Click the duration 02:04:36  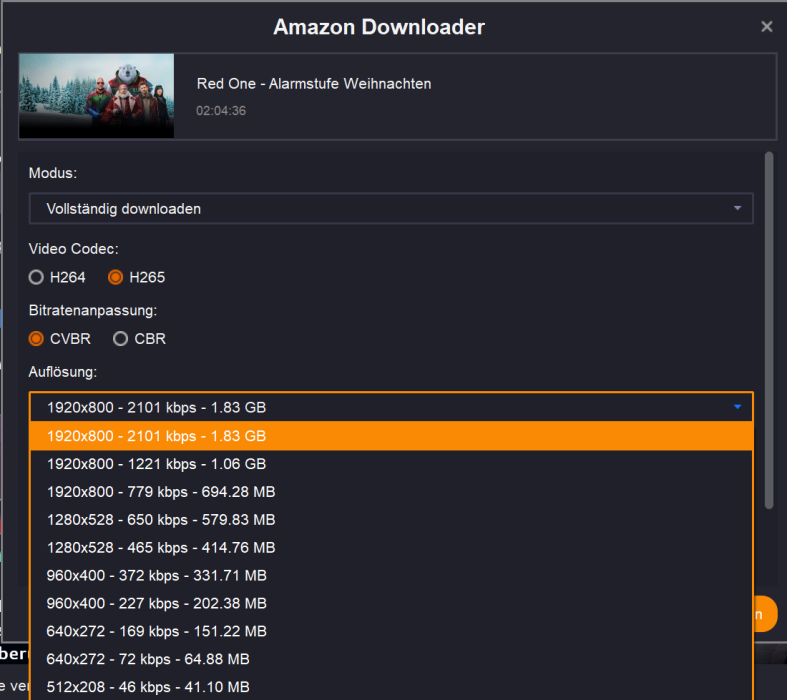221,110
